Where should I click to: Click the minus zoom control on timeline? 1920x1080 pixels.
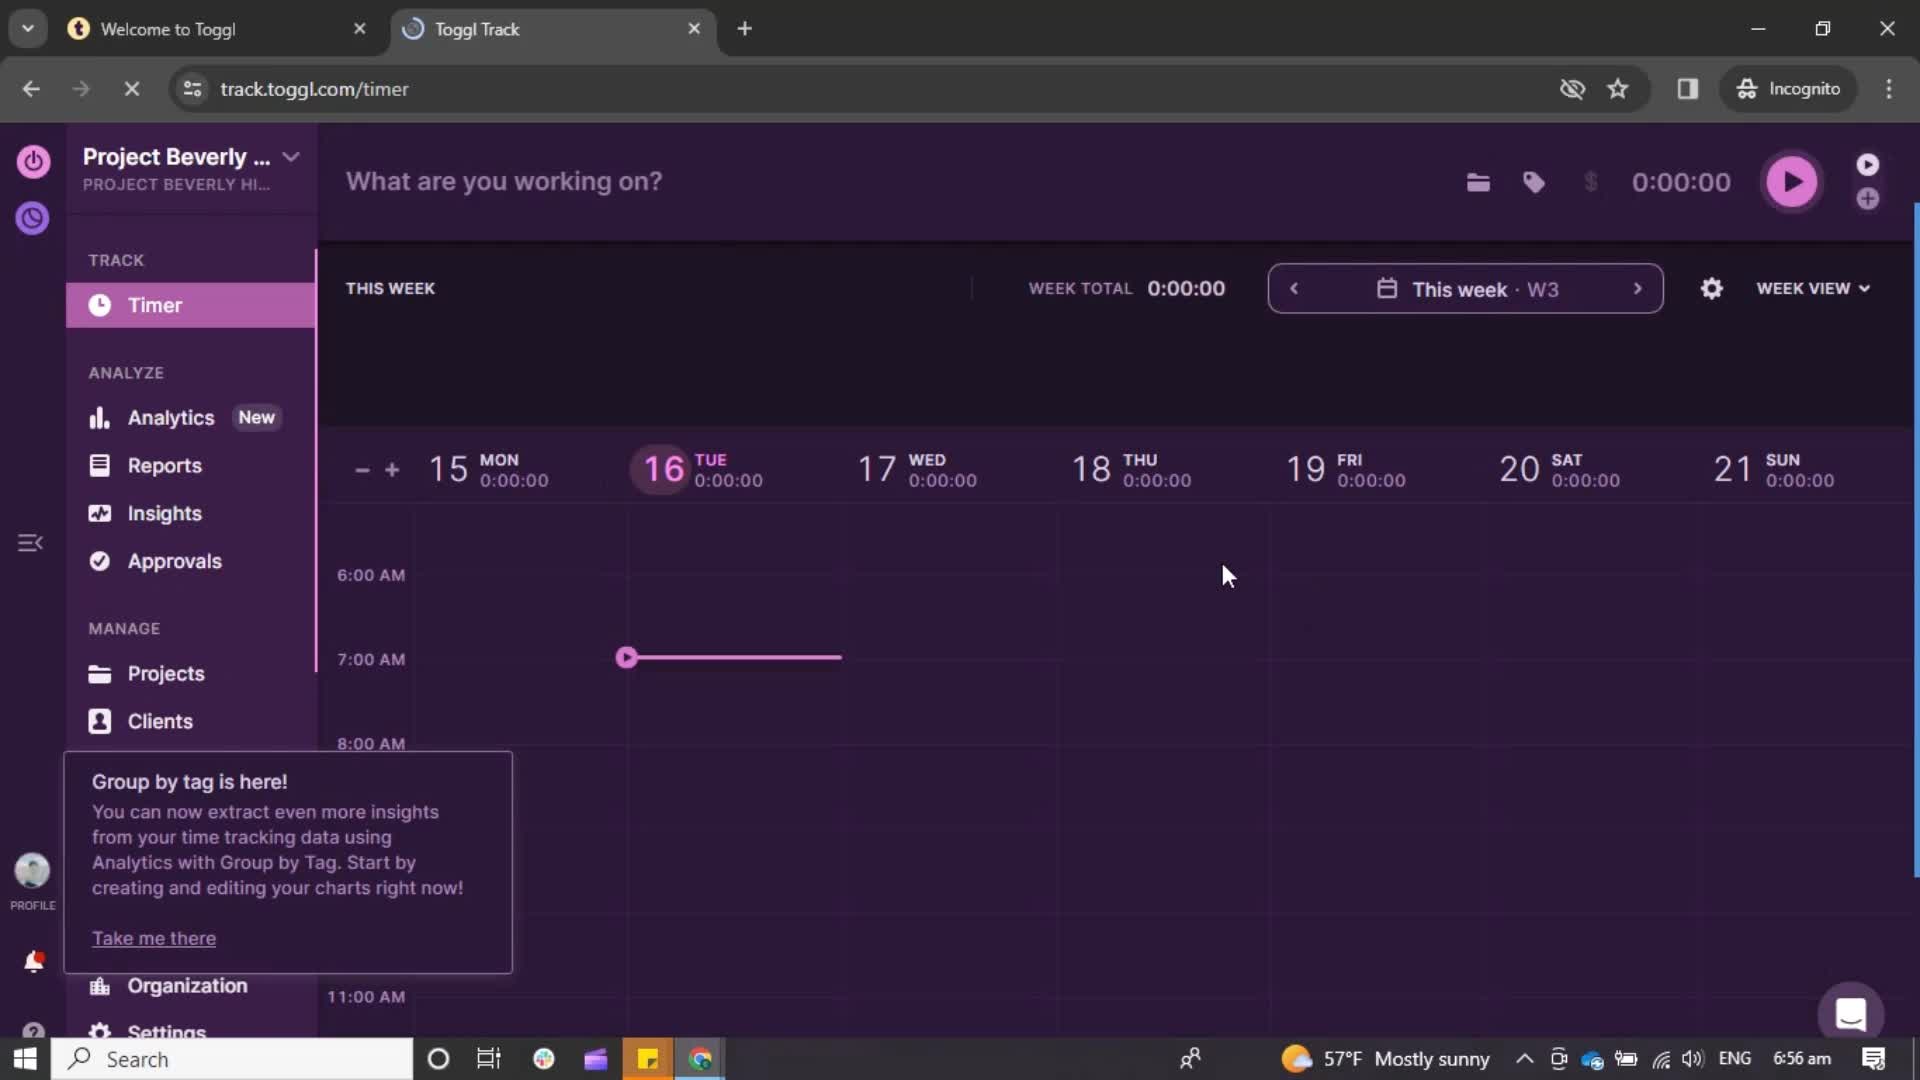363,469
